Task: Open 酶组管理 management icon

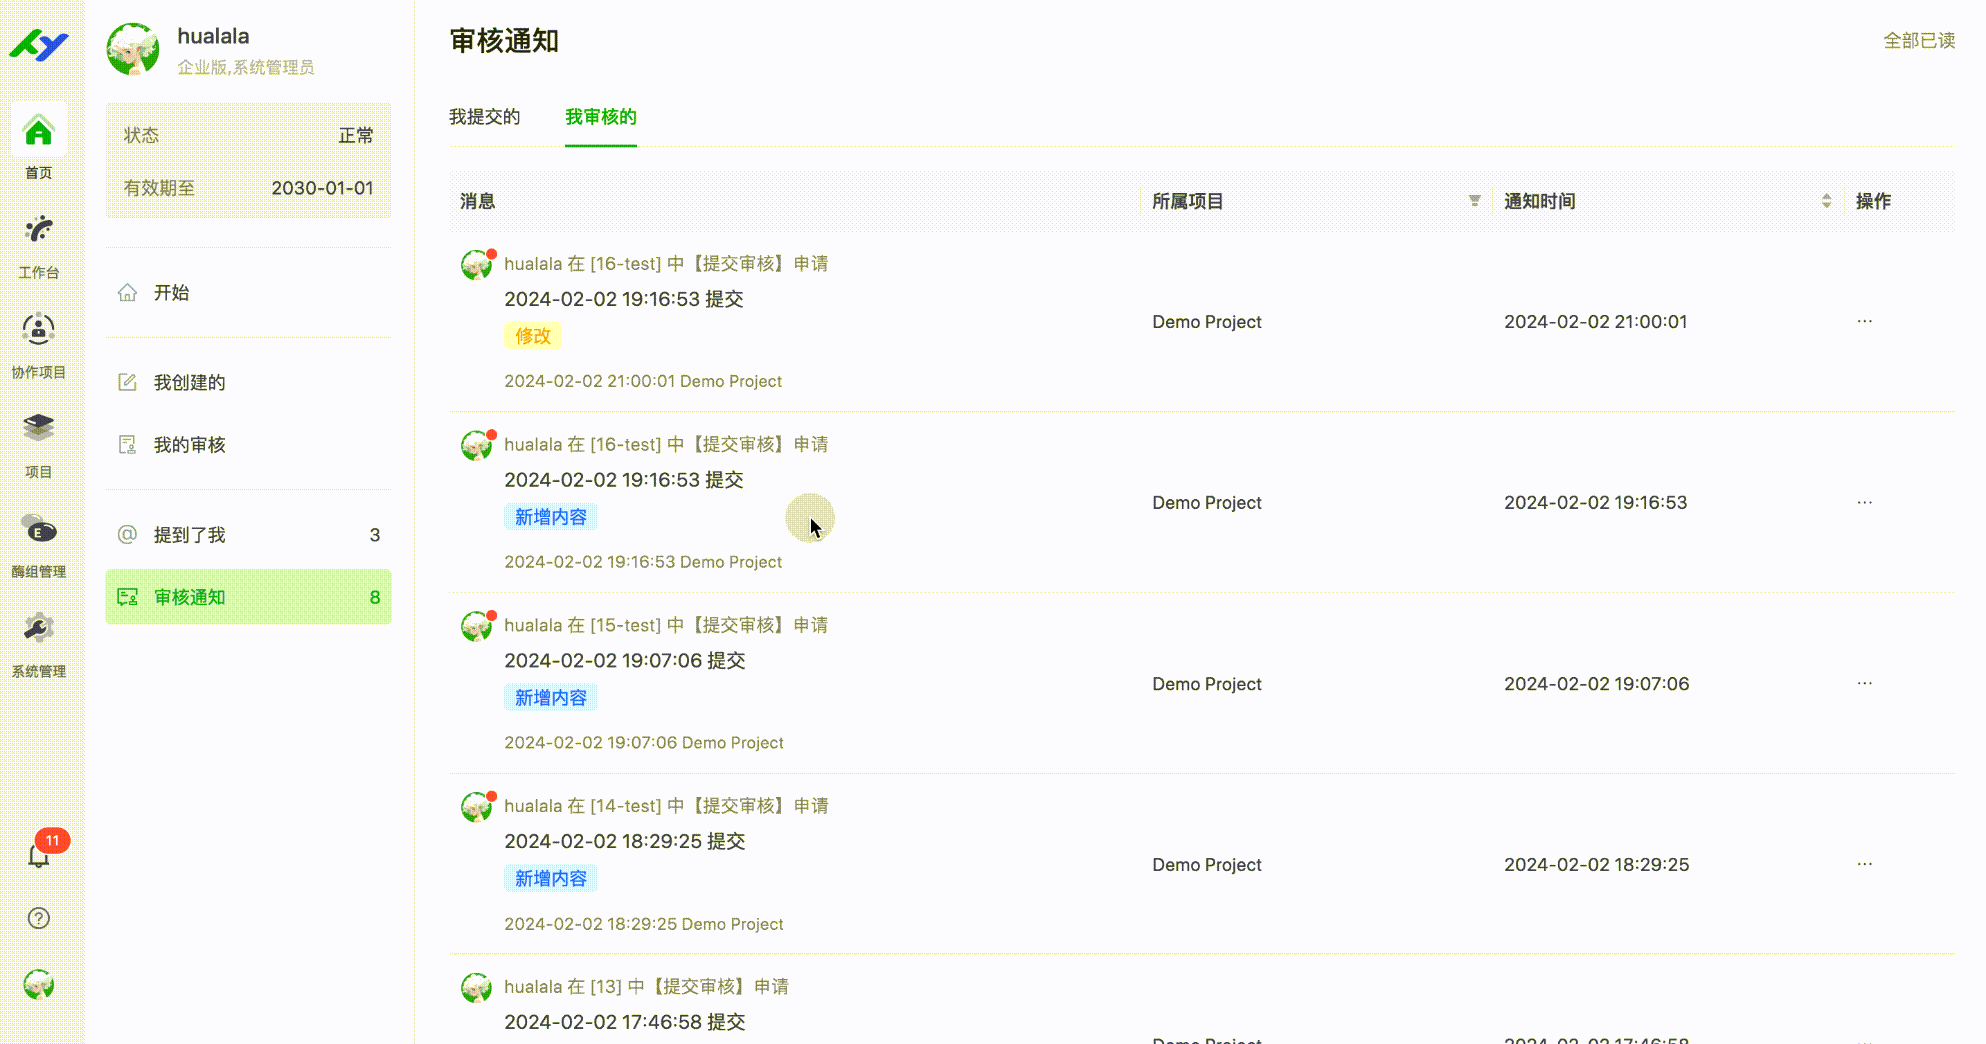Action: tap(39, 529)
